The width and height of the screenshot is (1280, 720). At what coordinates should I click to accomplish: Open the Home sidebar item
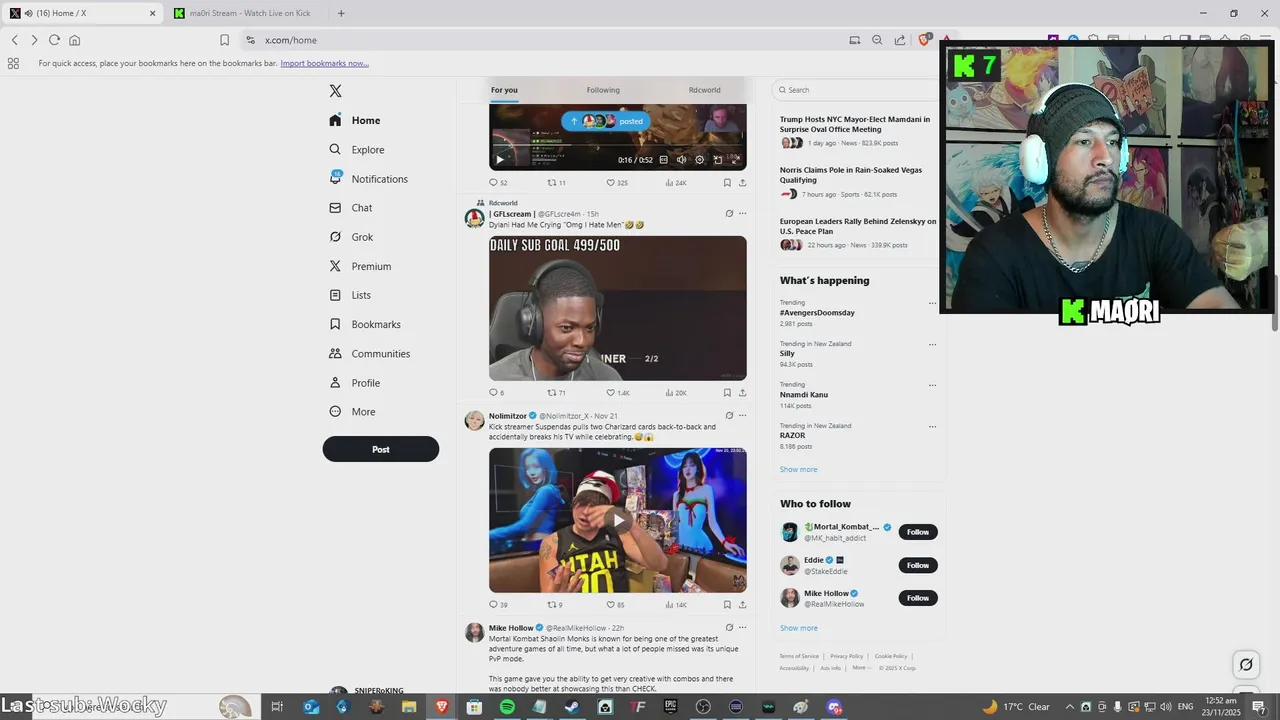click(355, 120)
